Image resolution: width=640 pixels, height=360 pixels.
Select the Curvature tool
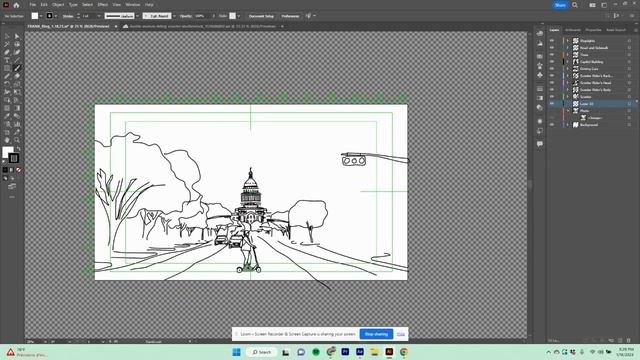click(x=17, y=52)
